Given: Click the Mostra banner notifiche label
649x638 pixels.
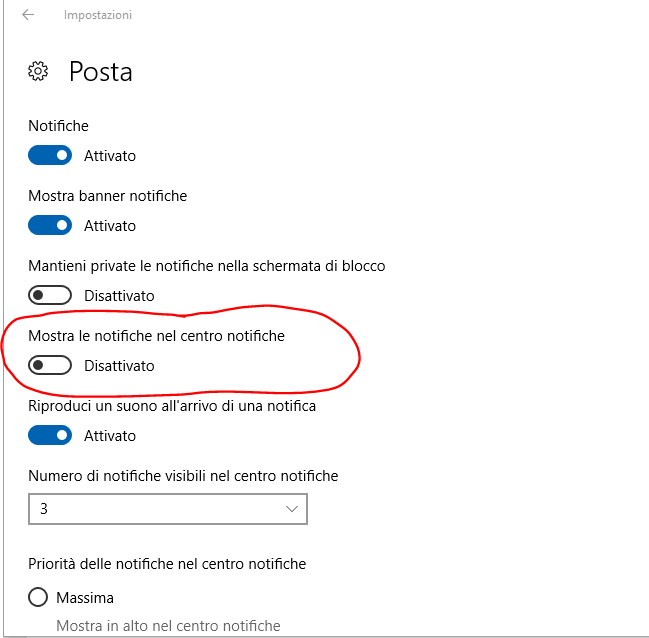Looking at the screenshot, I should 107,196.
